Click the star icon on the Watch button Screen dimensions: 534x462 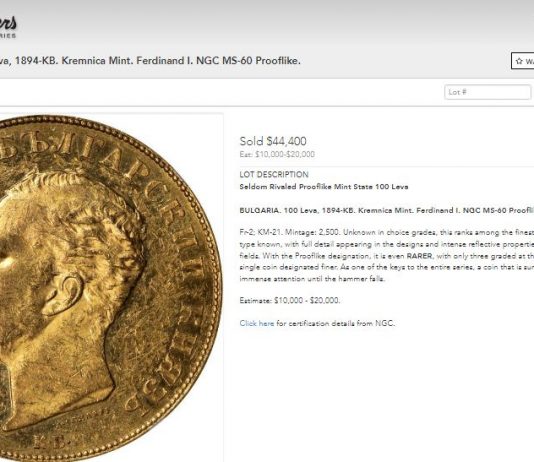[519, 61]
